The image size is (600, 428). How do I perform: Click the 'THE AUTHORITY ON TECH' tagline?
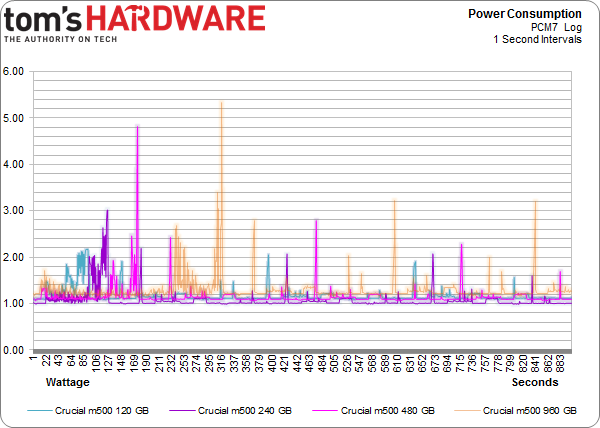coord(60,39)
